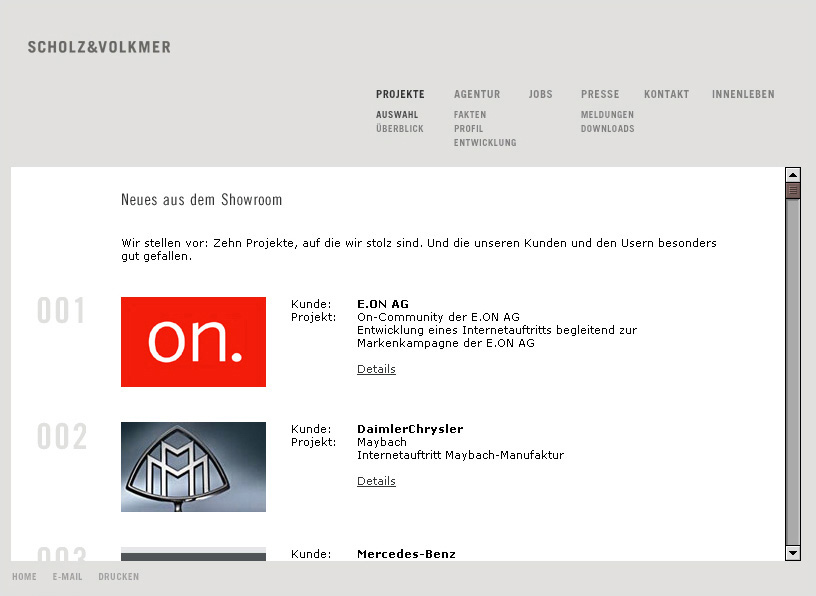Open Details for the DaimlerChrysler Maybach project
816x596 pixels.
click(x=376, y=481)
